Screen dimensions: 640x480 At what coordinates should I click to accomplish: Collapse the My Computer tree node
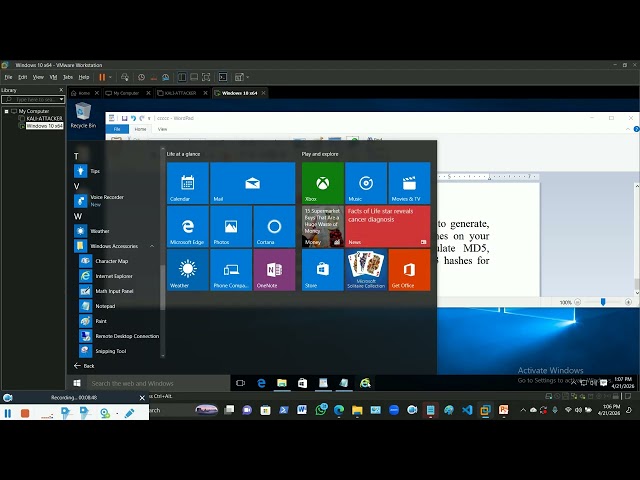click(7, 111)
